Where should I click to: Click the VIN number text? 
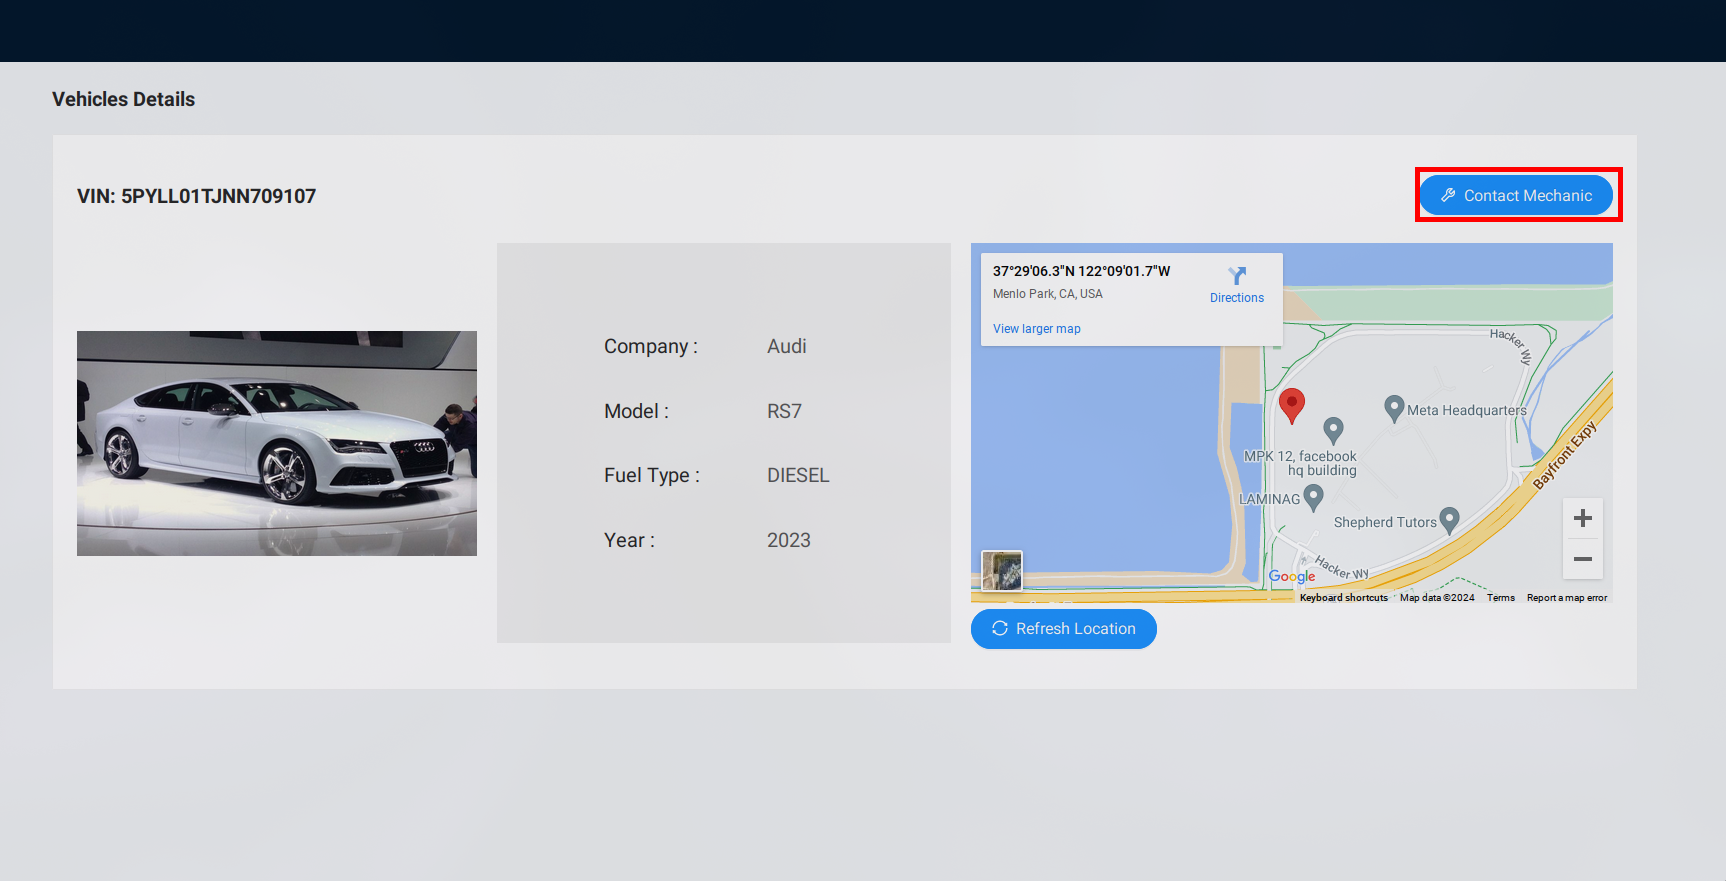tap(196, 196)
